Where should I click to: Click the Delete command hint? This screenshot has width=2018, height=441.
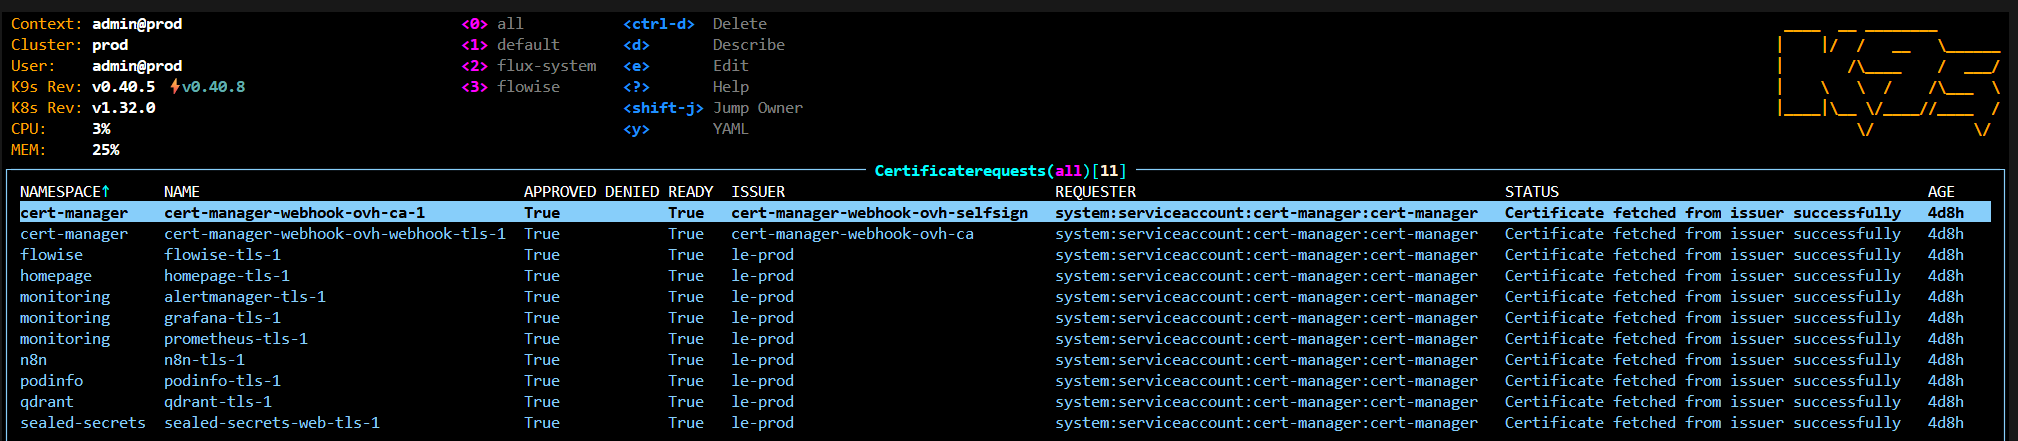pos(739,24)
